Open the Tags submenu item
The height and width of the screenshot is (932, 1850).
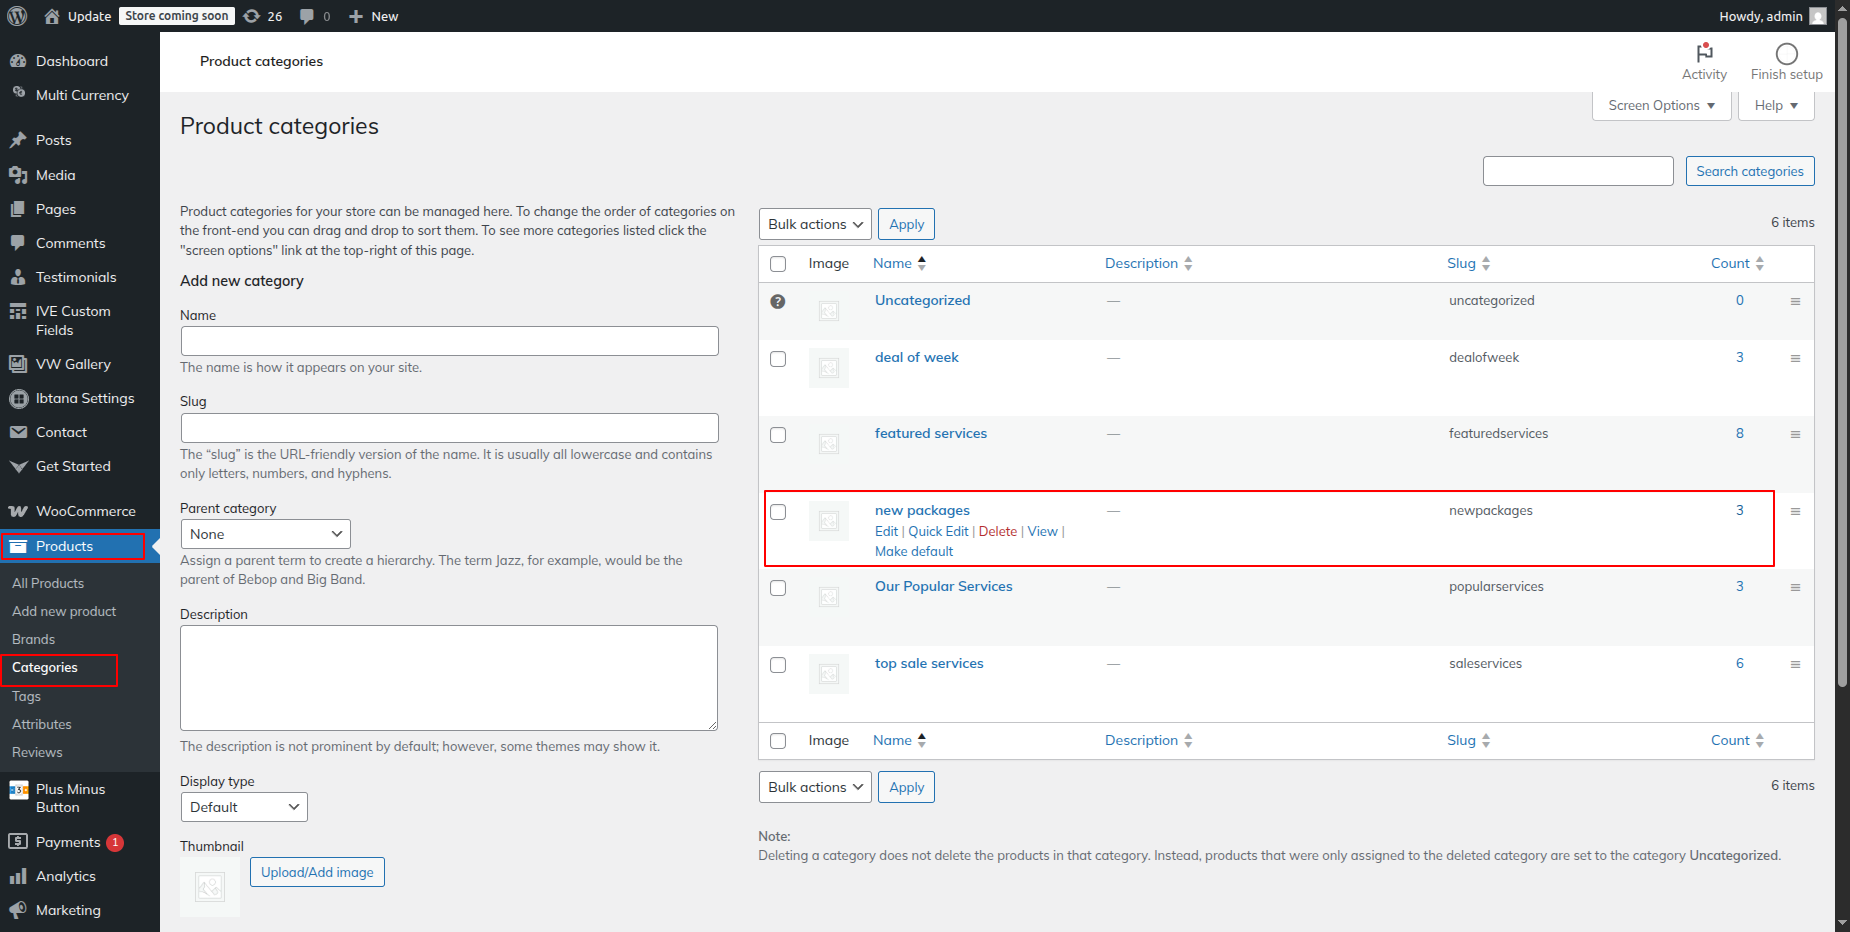tap(27, 696)
